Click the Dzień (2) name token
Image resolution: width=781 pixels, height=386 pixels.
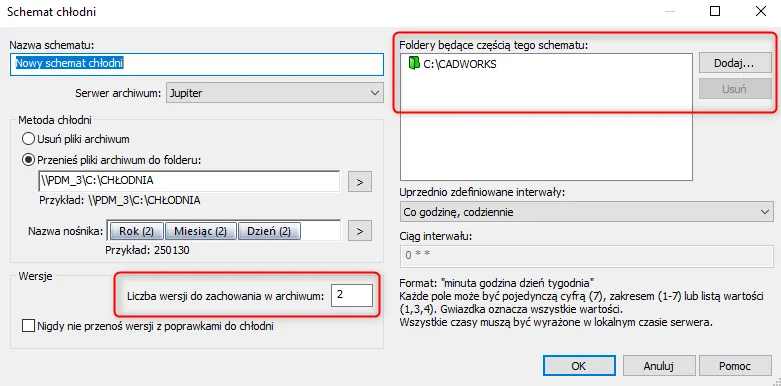pos(269,231)
